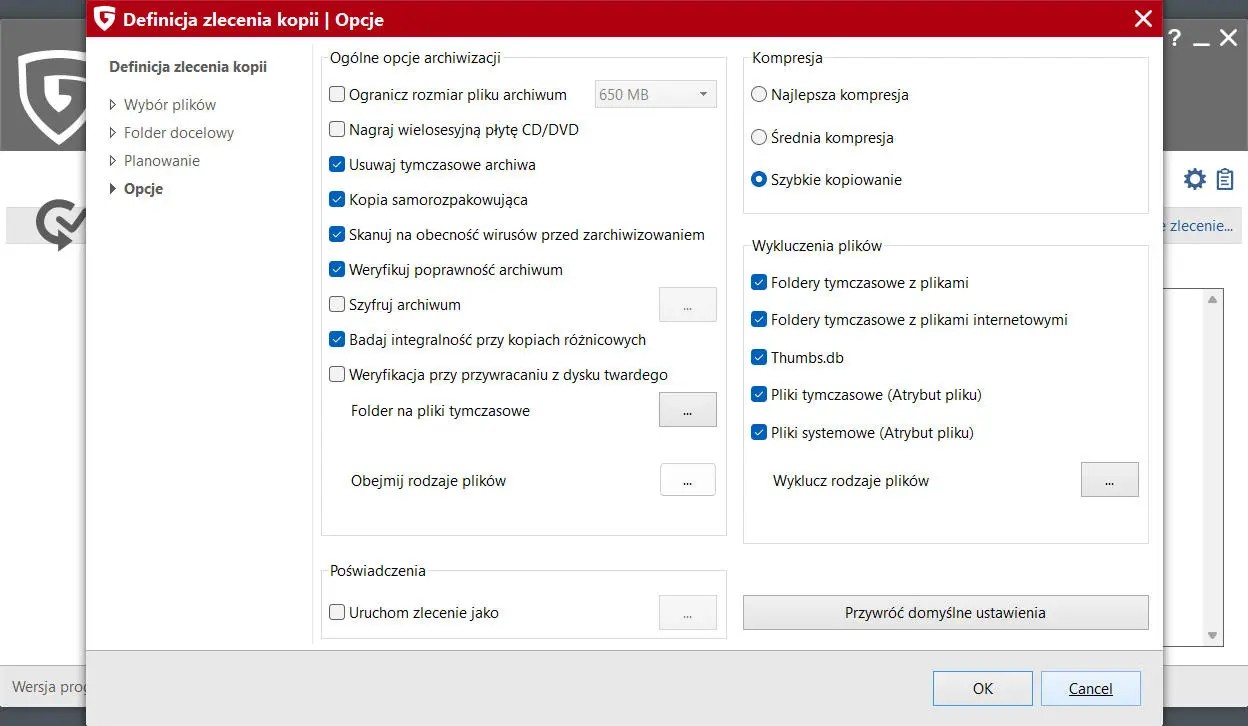Click the G logo in the dialog title bar
This screenshot has width=1248, height=726.
point(104,18)
